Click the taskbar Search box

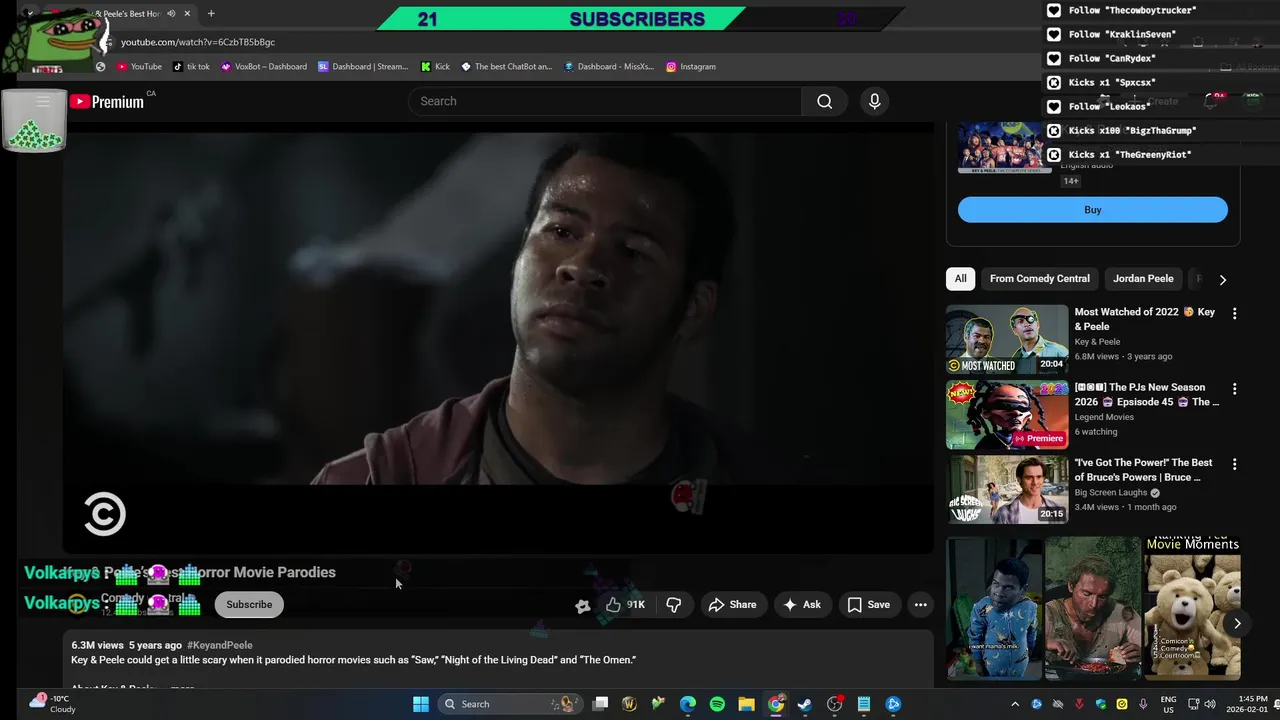tap(512, 704)
